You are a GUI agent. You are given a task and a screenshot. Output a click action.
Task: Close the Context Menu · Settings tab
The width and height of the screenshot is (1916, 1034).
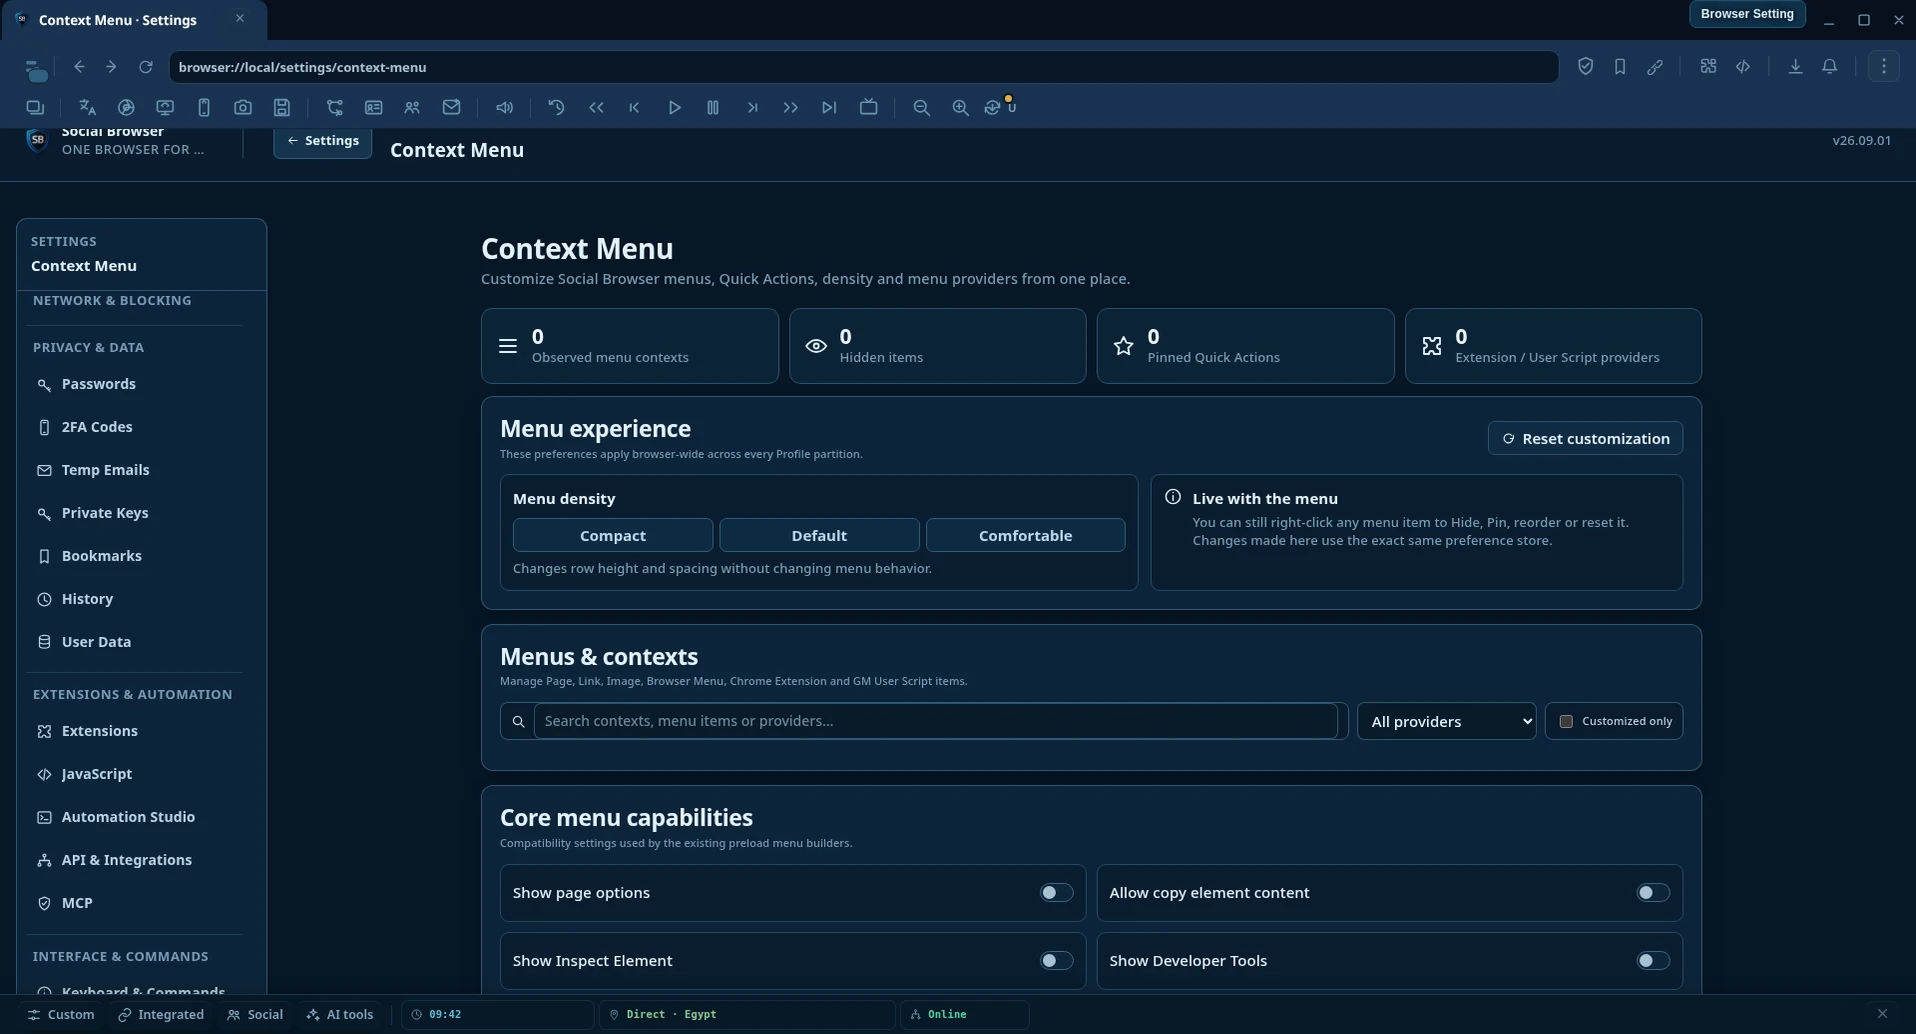coord(240,18)
